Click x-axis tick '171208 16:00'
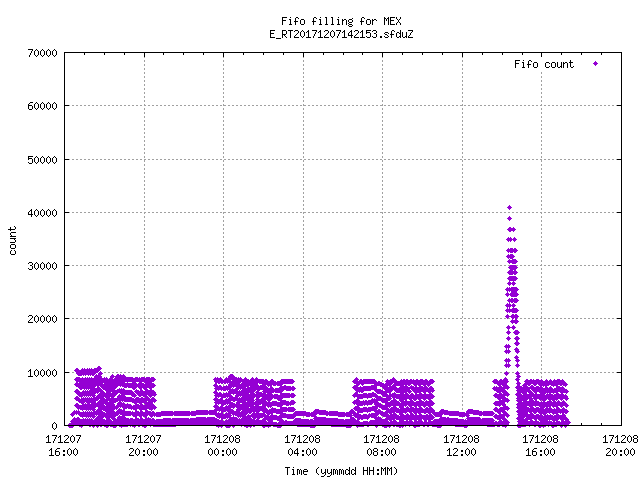The image size is (640, 480). (541, 446)
